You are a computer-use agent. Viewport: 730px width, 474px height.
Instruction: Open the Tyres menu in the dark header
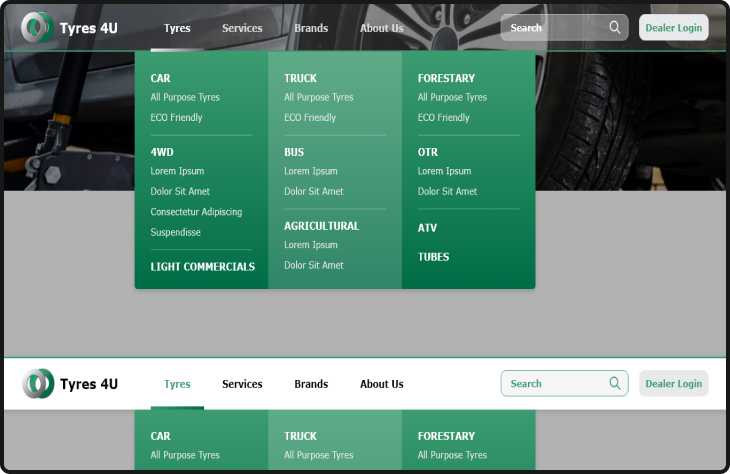[177, 28]
